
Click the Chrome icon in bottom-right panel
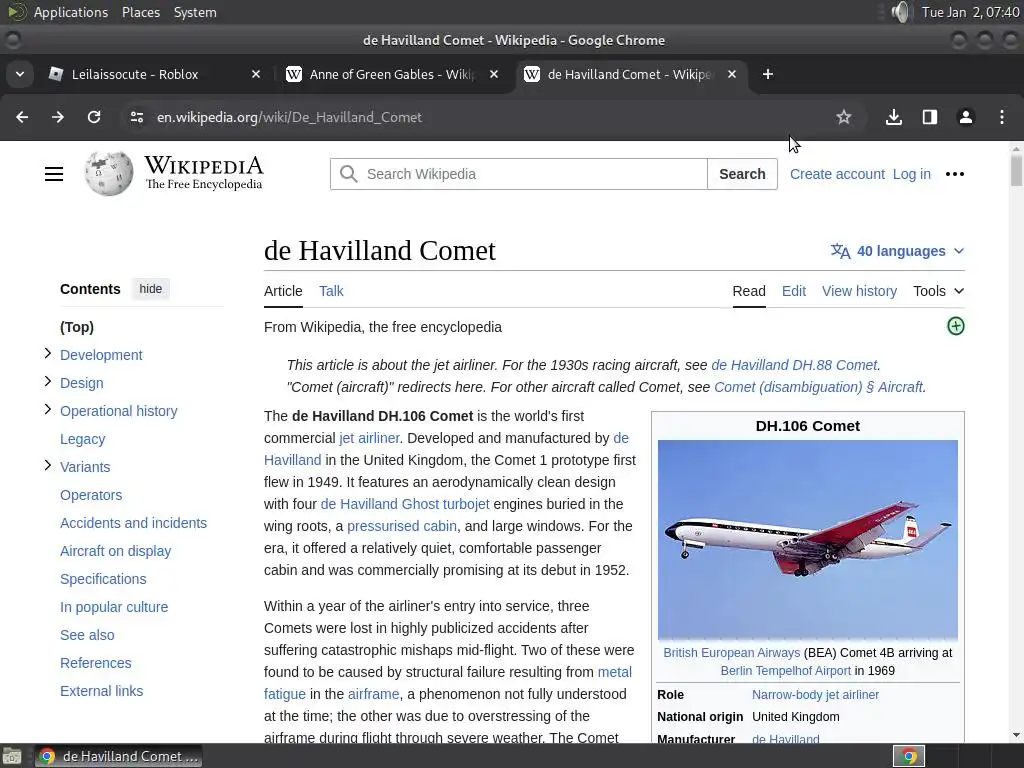pyautogui.click(x=909, y=756)
